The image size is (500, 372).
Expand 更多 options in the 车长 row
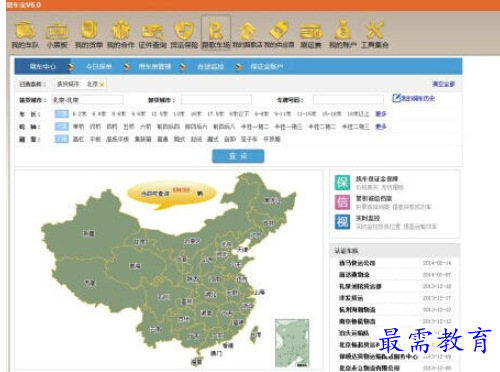380,114
